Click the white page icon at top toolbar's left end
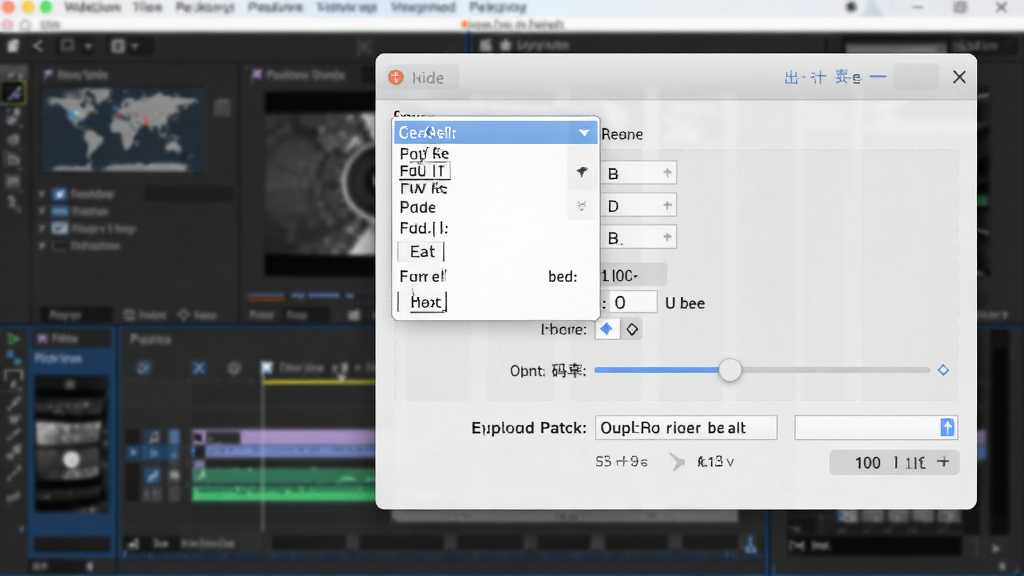This screenshot has height=576, width=1024. [x=12, y=46]
